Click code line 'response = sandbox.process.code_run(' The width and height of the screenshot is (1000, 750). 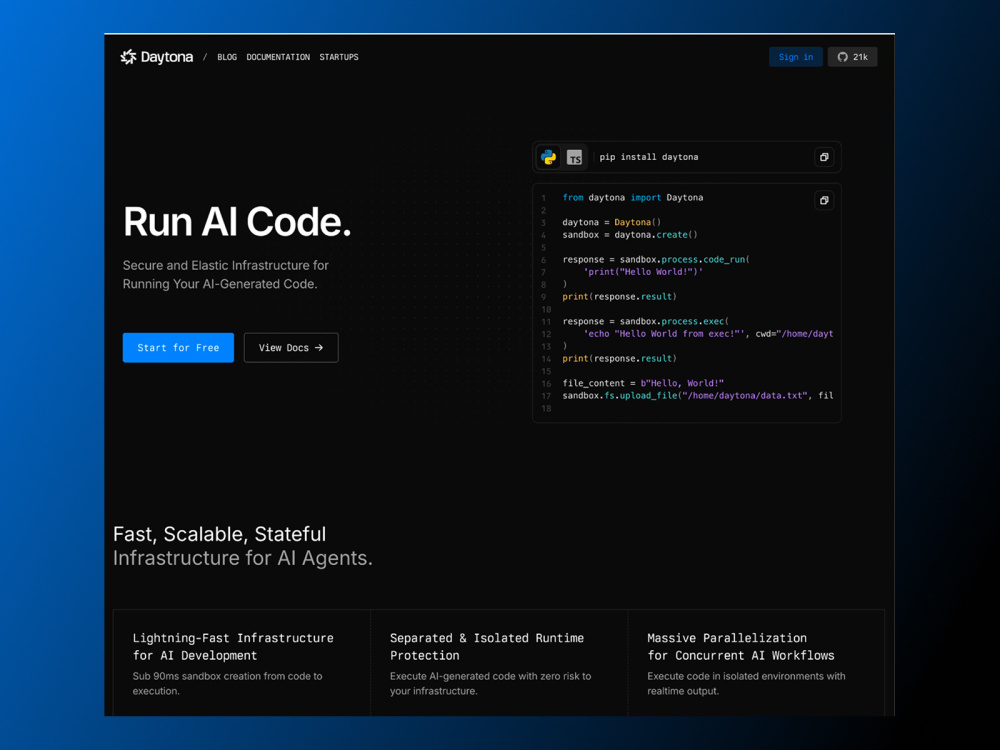click(x=656, y=260)
